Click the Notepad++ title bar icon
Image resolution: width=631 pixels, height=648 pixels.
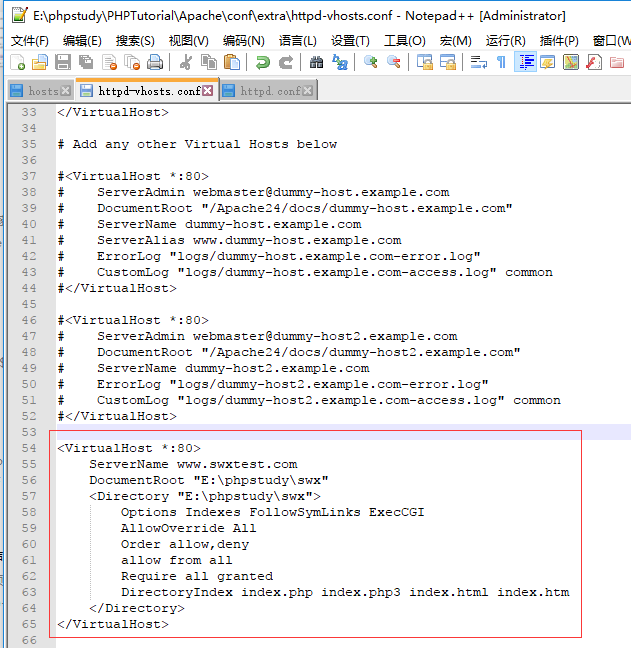[x=19, y=15]
